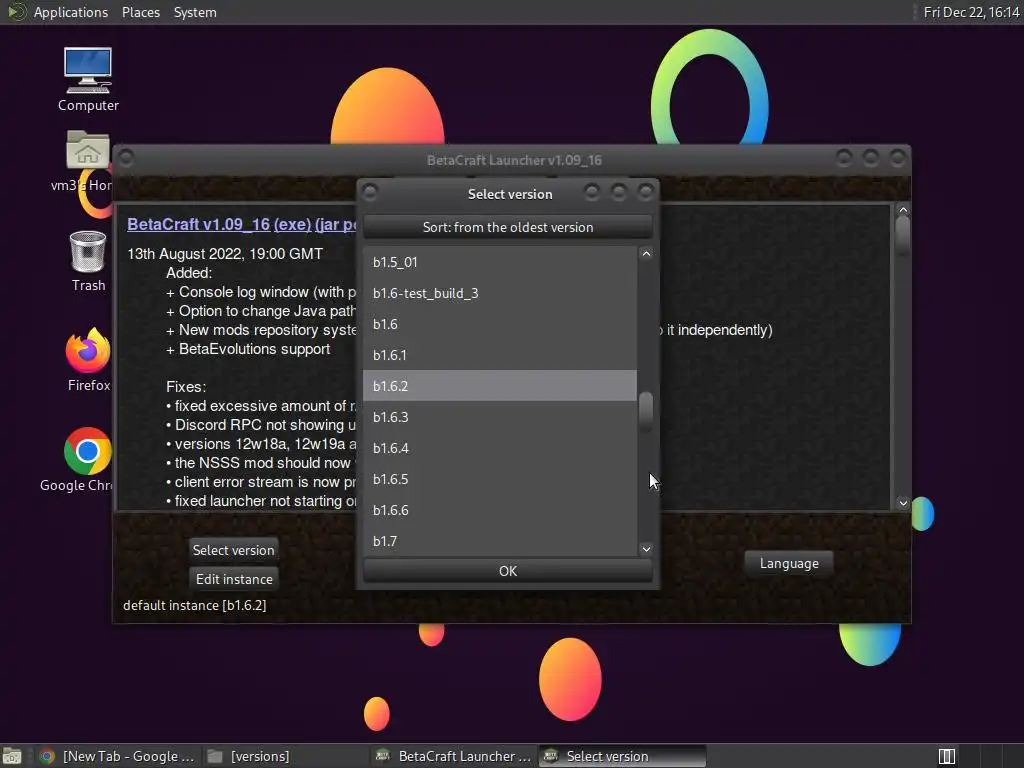The image size is (1024, 768).
Task: Switch to BetaCraft Launcher taskbar entry
Action: click(454, 756)
